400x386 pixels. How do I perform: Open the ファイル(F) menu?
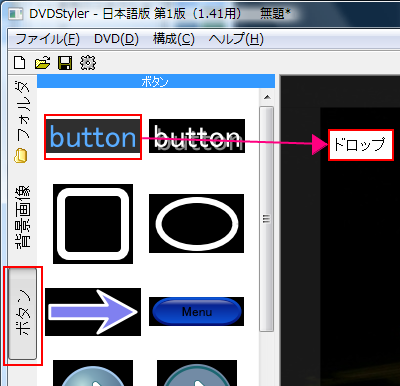pos(47,39)
